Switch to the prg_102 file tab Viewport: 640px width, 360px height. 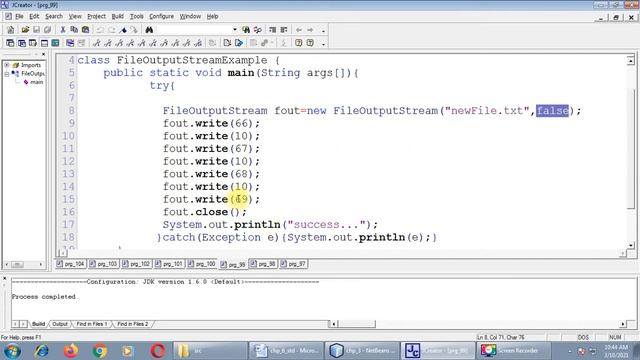point(136,264)
